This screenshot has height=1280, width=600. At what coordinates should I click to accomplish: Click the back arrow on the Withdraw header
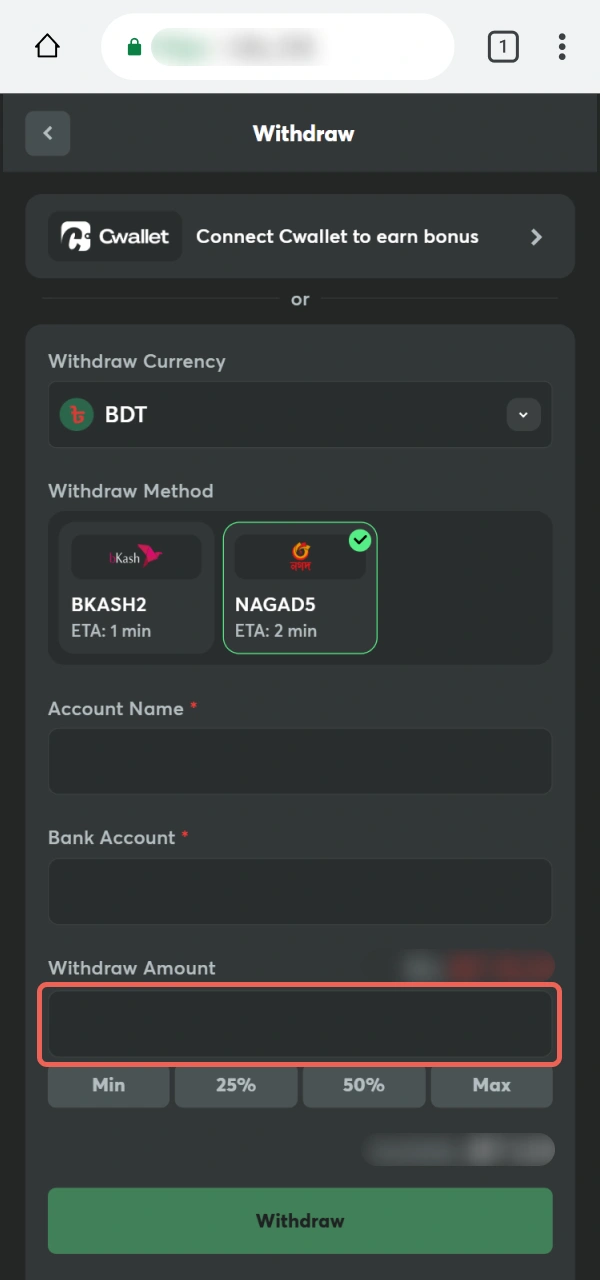click(47, 133)
